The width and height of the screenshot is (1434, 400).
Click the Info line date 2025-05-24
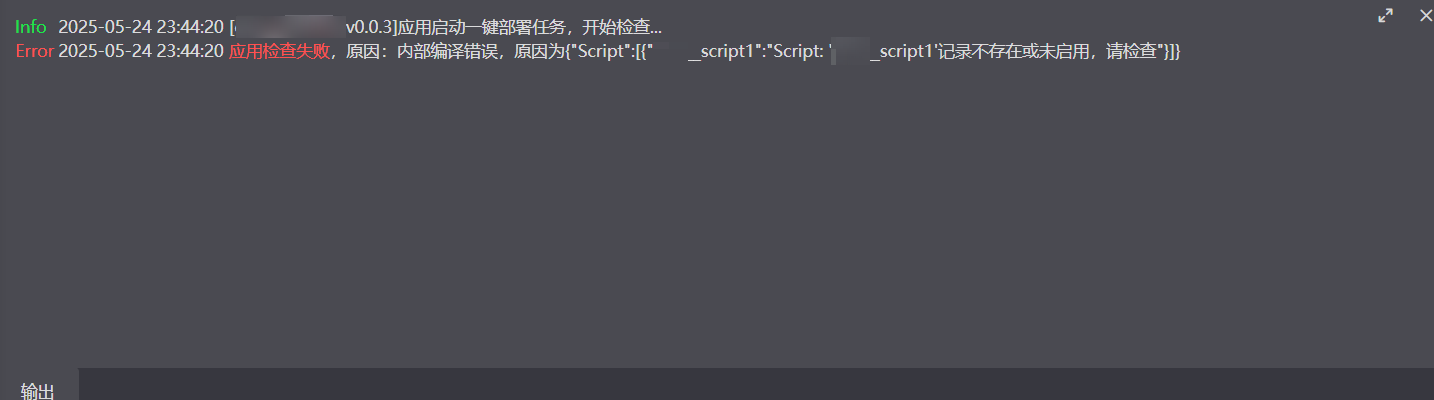[x=105, y=27]
